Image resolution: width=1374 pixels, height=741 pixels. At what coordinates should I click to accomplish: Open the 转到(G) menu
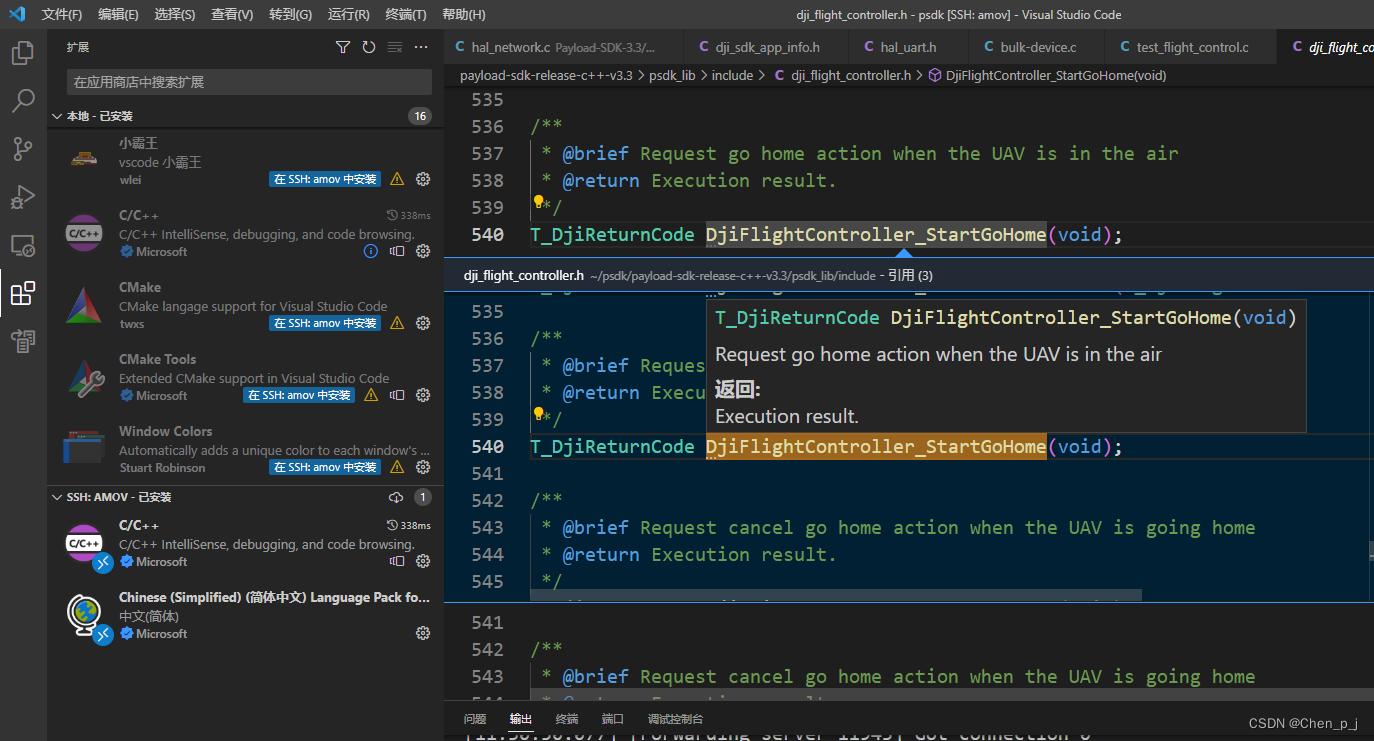(291, 14)
